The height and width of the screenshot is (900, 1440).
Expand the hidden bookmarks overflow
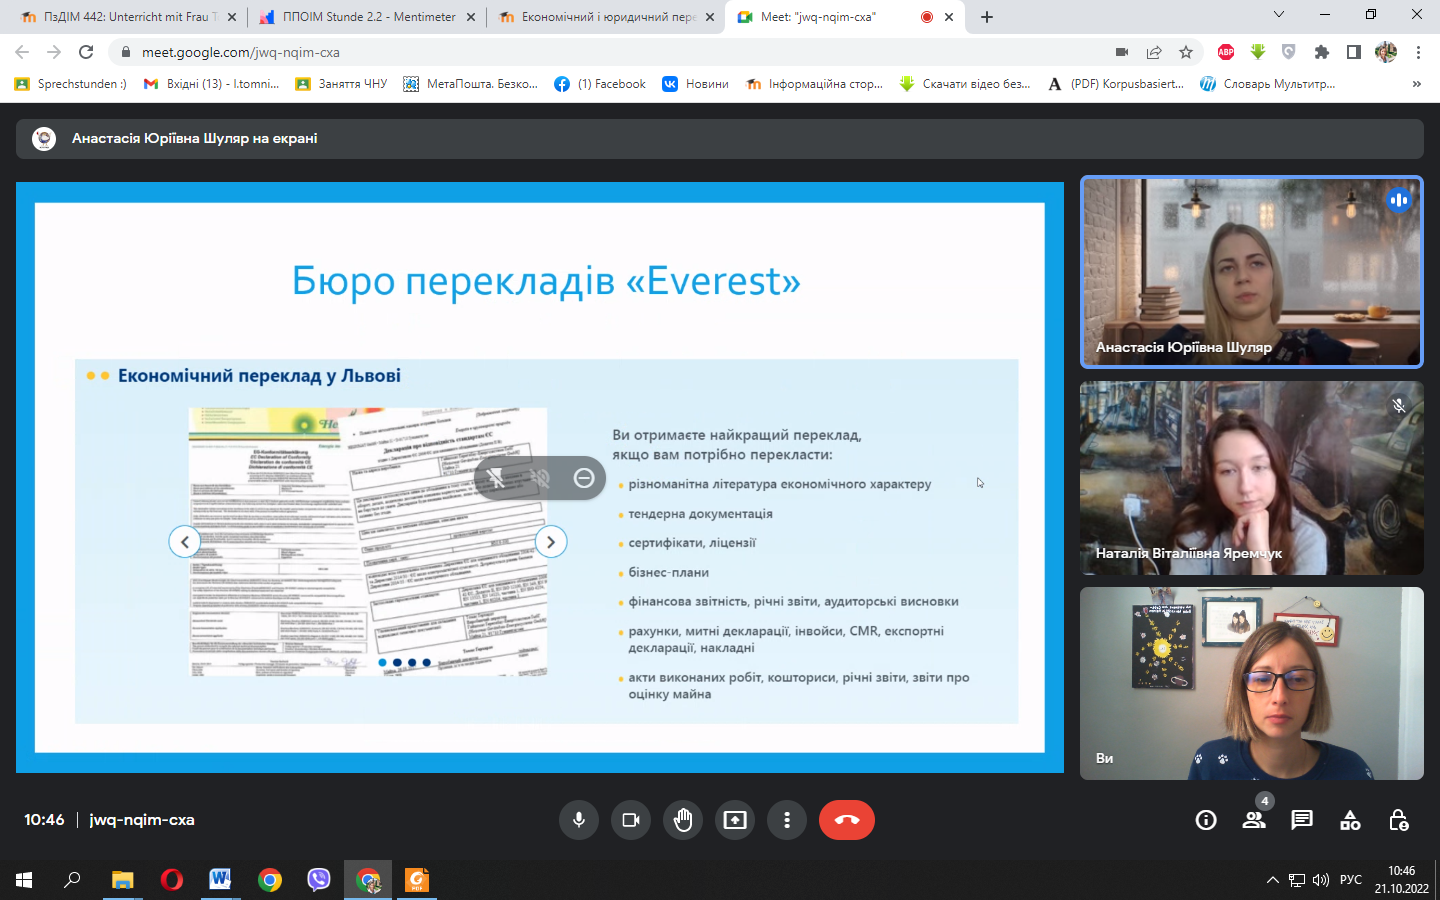pos(1416,84)
